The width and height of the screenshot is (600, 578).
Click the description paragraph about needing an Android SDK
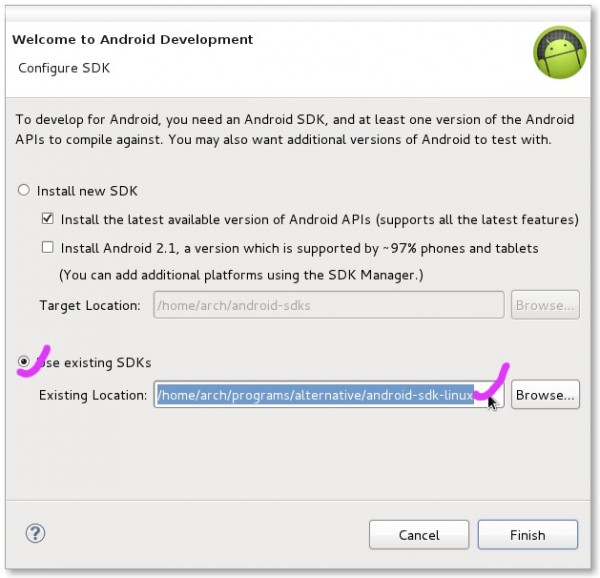pos(295,129)
